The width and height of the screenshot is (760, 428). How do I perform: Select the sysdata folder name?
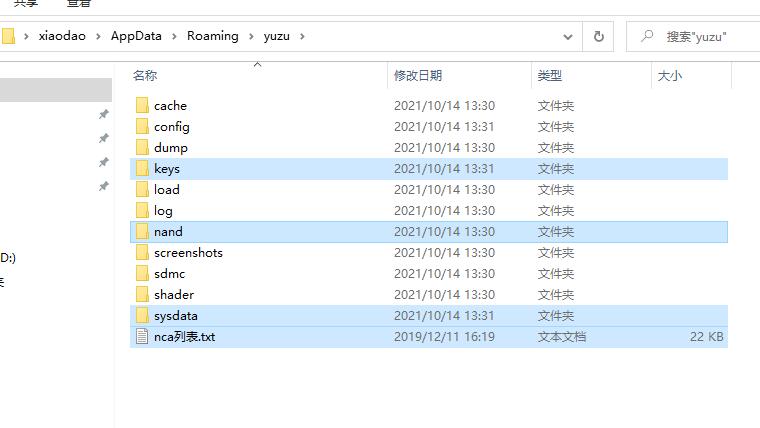pyautogui.click(x=175, y=316)
